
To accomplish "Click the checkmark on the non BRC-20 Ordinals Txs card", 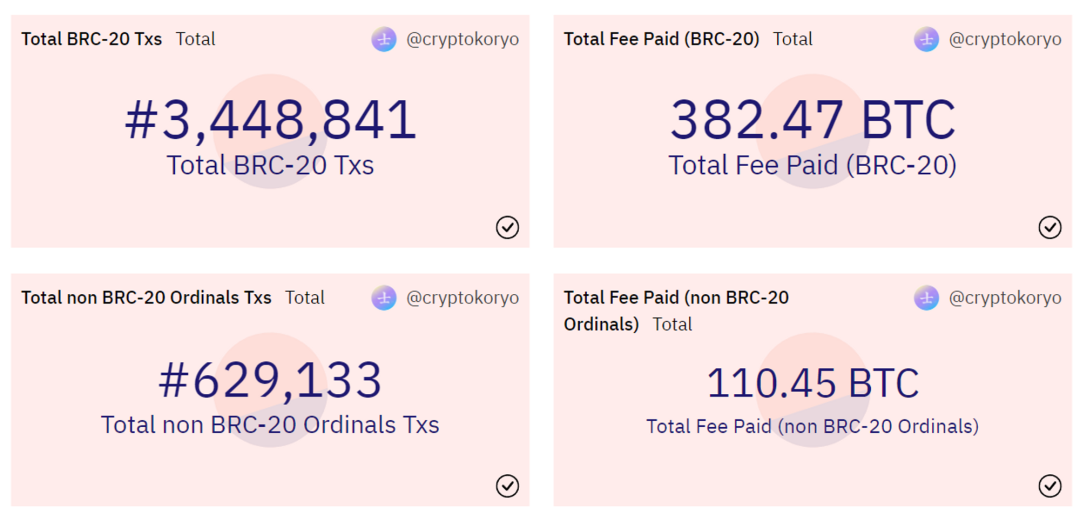I will [507, 486].
